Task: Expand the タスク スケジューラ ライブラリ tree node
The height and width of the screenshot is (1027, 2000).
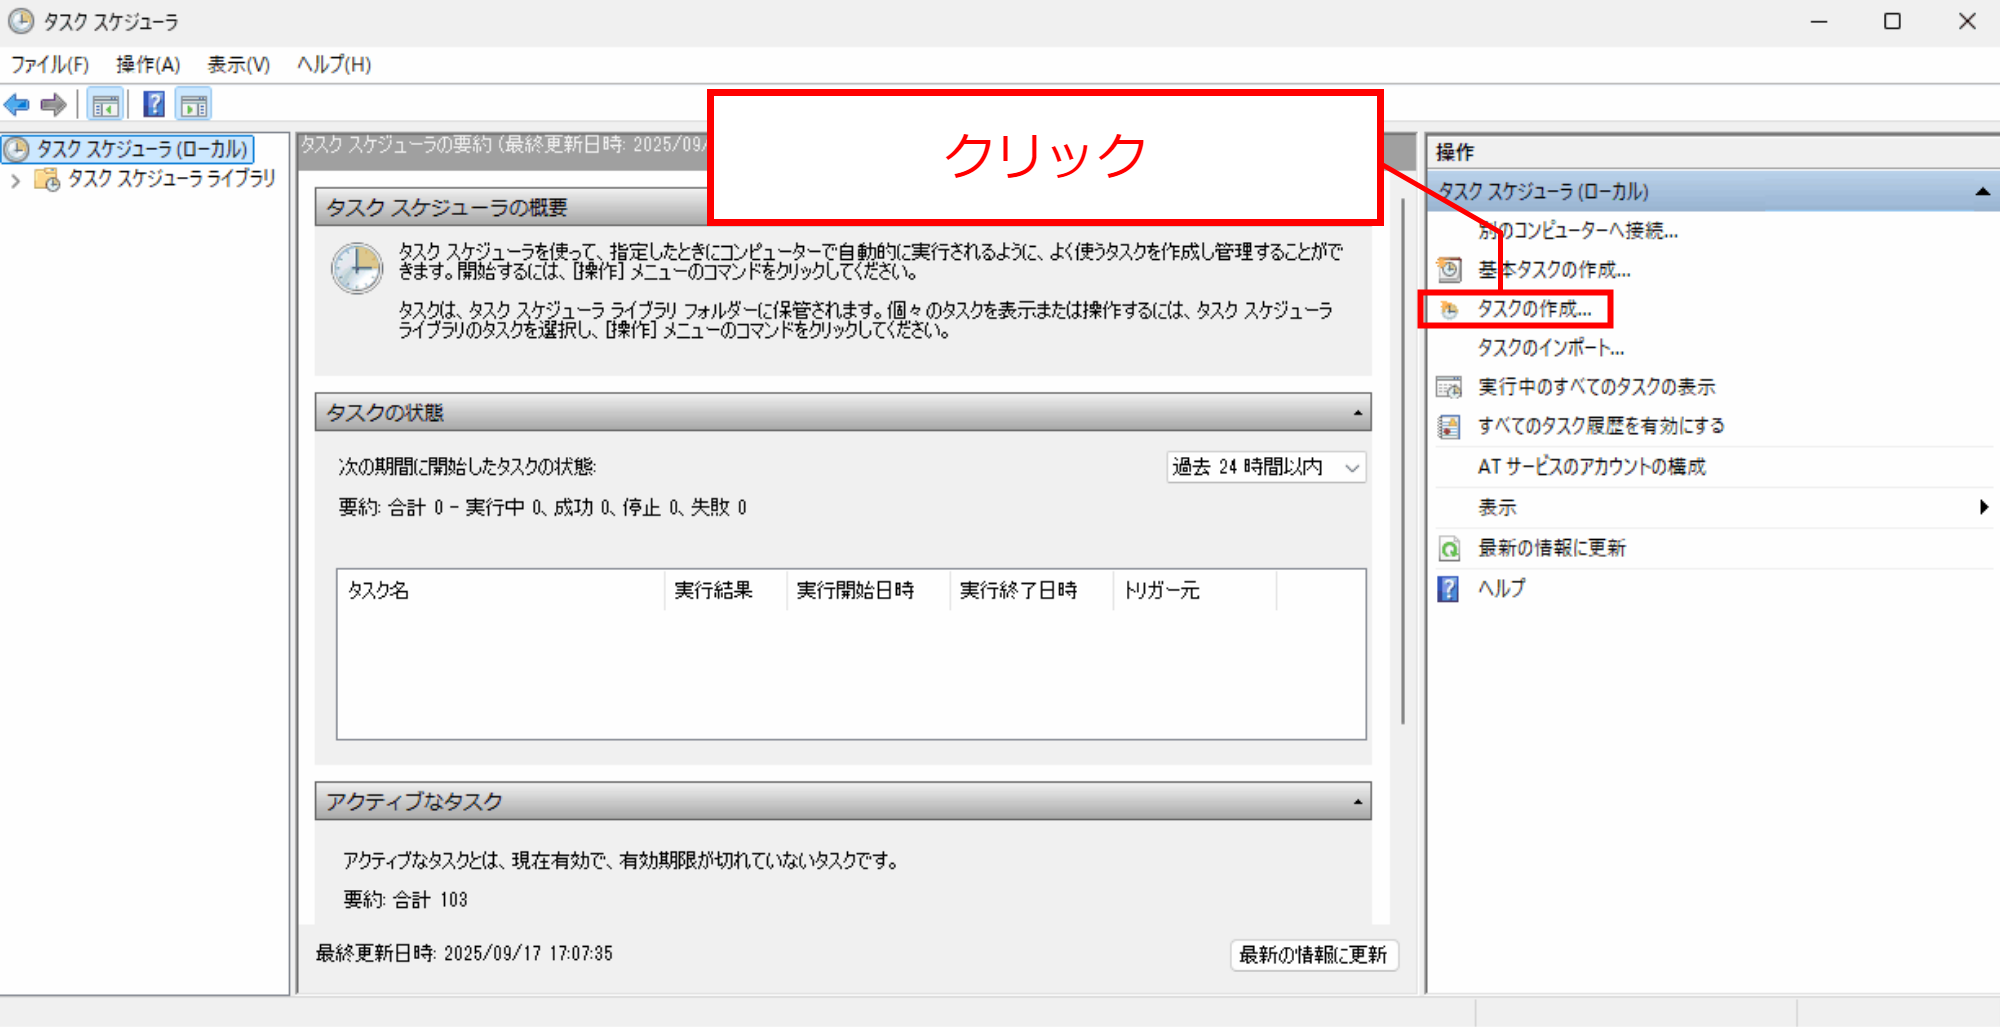Action: (x=15, y=181)
